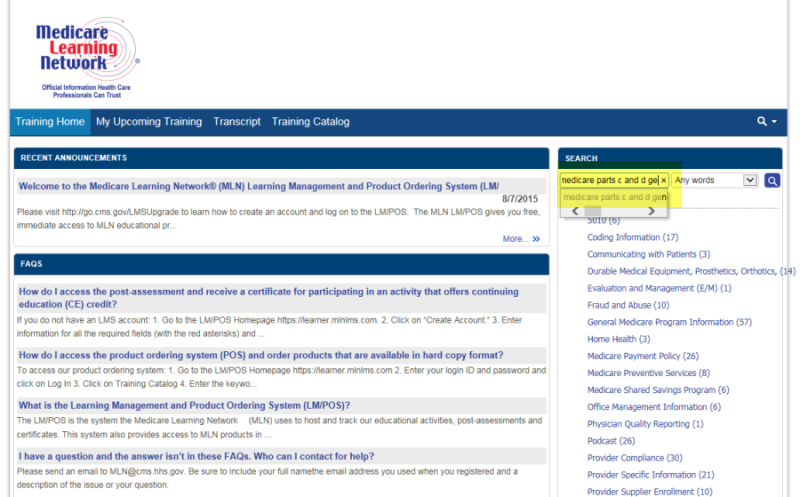Select Office Management Information (6) category
Image resolution: width=800 pixels, height=497 pixels.
pyautogui.click(x=654, y=407)
